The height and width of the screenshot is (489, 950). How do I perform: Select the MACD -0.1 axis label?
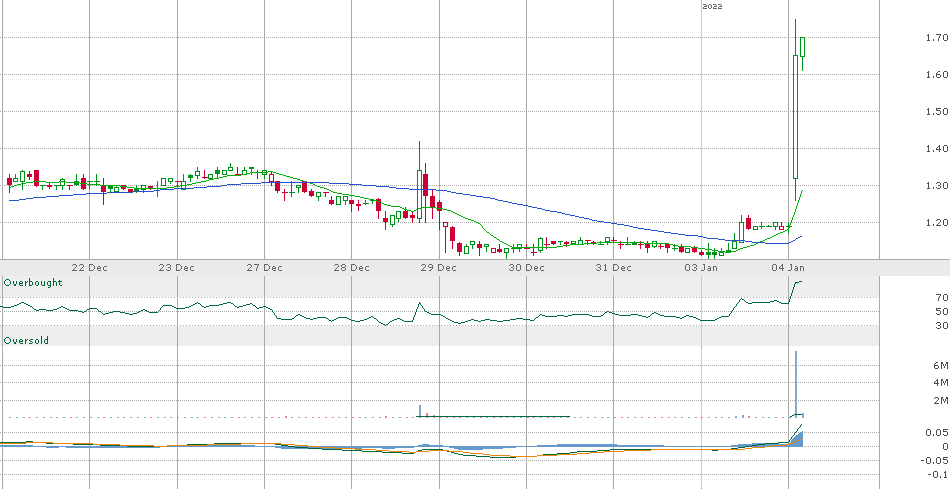pyautogui.click(x=938, y=474)
